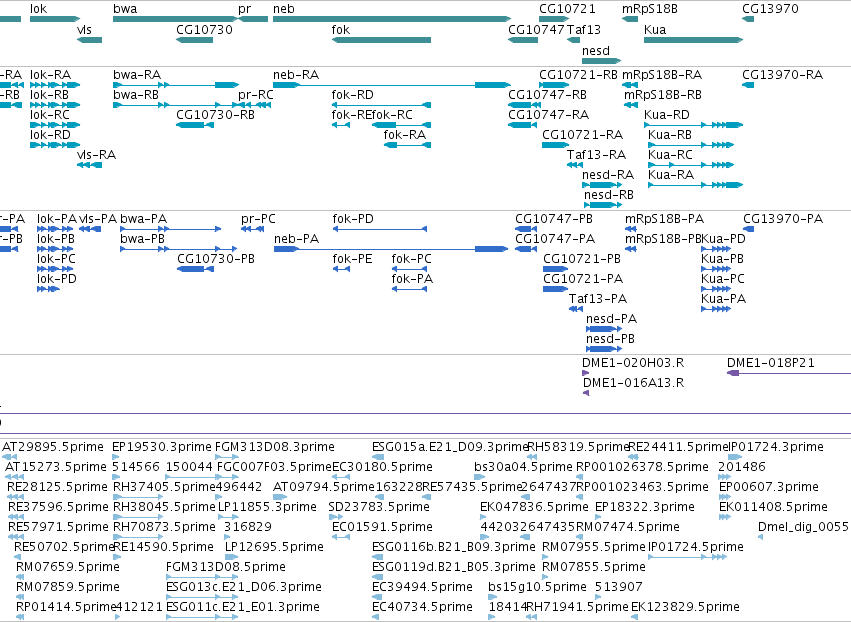This screenshot has width=851, height=622.
Task: Select the "LP12695.5prime" EST label
Action: [275, 547]
